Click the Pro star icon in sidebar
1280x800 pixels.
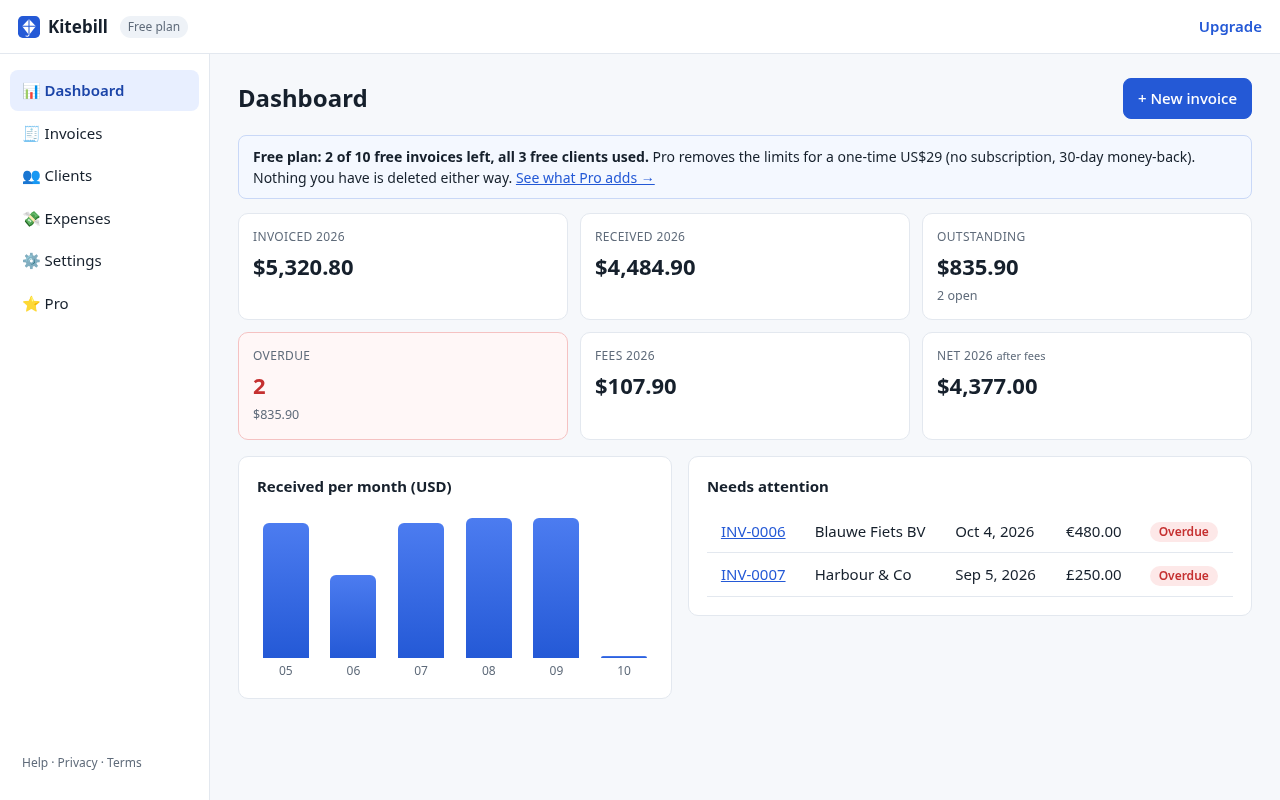coord(31,304)
